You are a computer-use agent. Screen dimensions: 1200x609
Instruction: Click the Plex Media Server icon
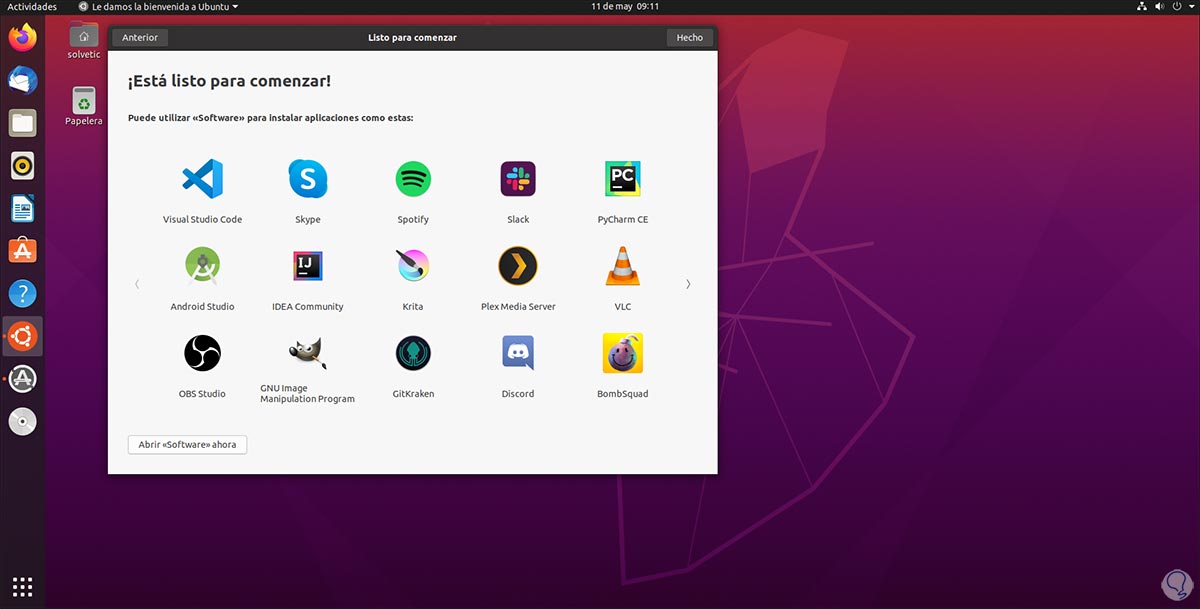[x=518, y=267]
